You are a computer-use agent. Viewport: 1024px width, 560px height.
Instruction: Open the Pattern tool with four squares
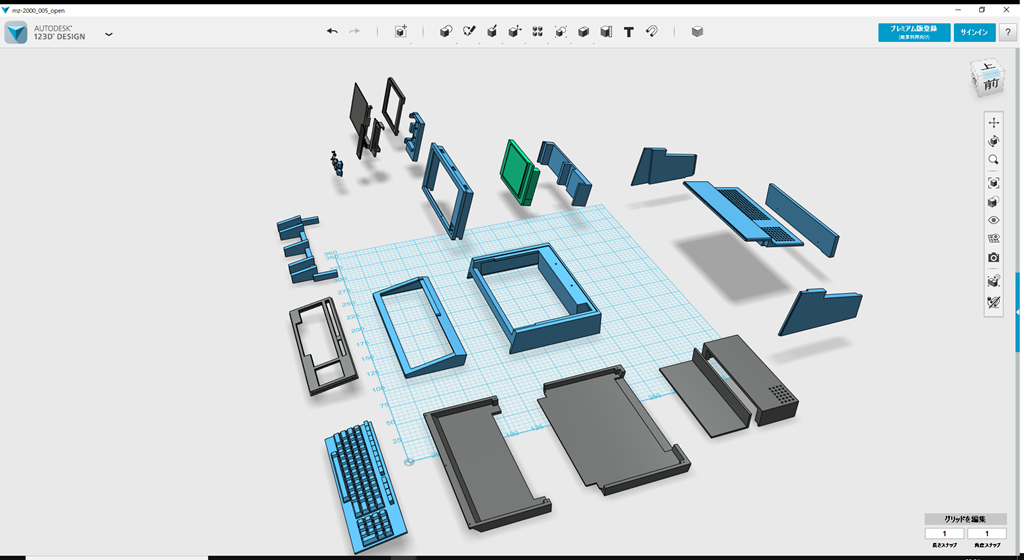point(538,32)
